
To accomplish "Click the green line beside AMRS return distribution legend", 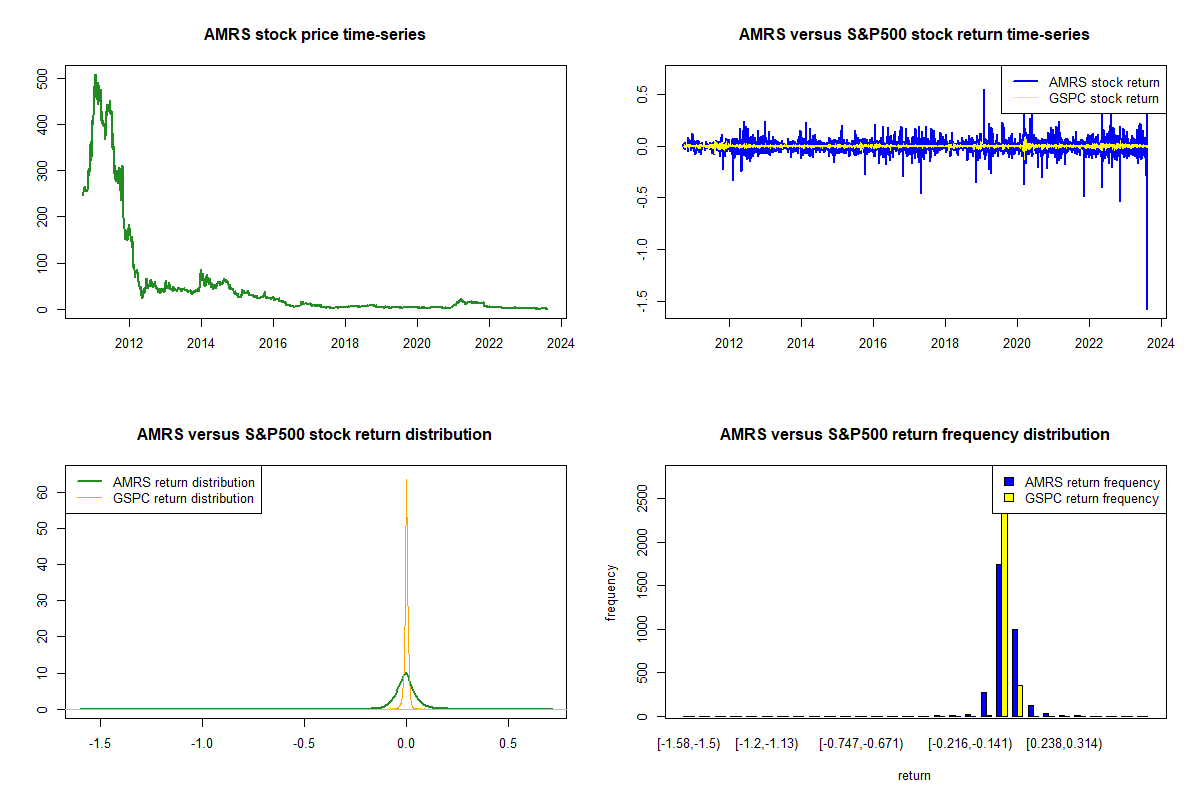I will [91, 482].
